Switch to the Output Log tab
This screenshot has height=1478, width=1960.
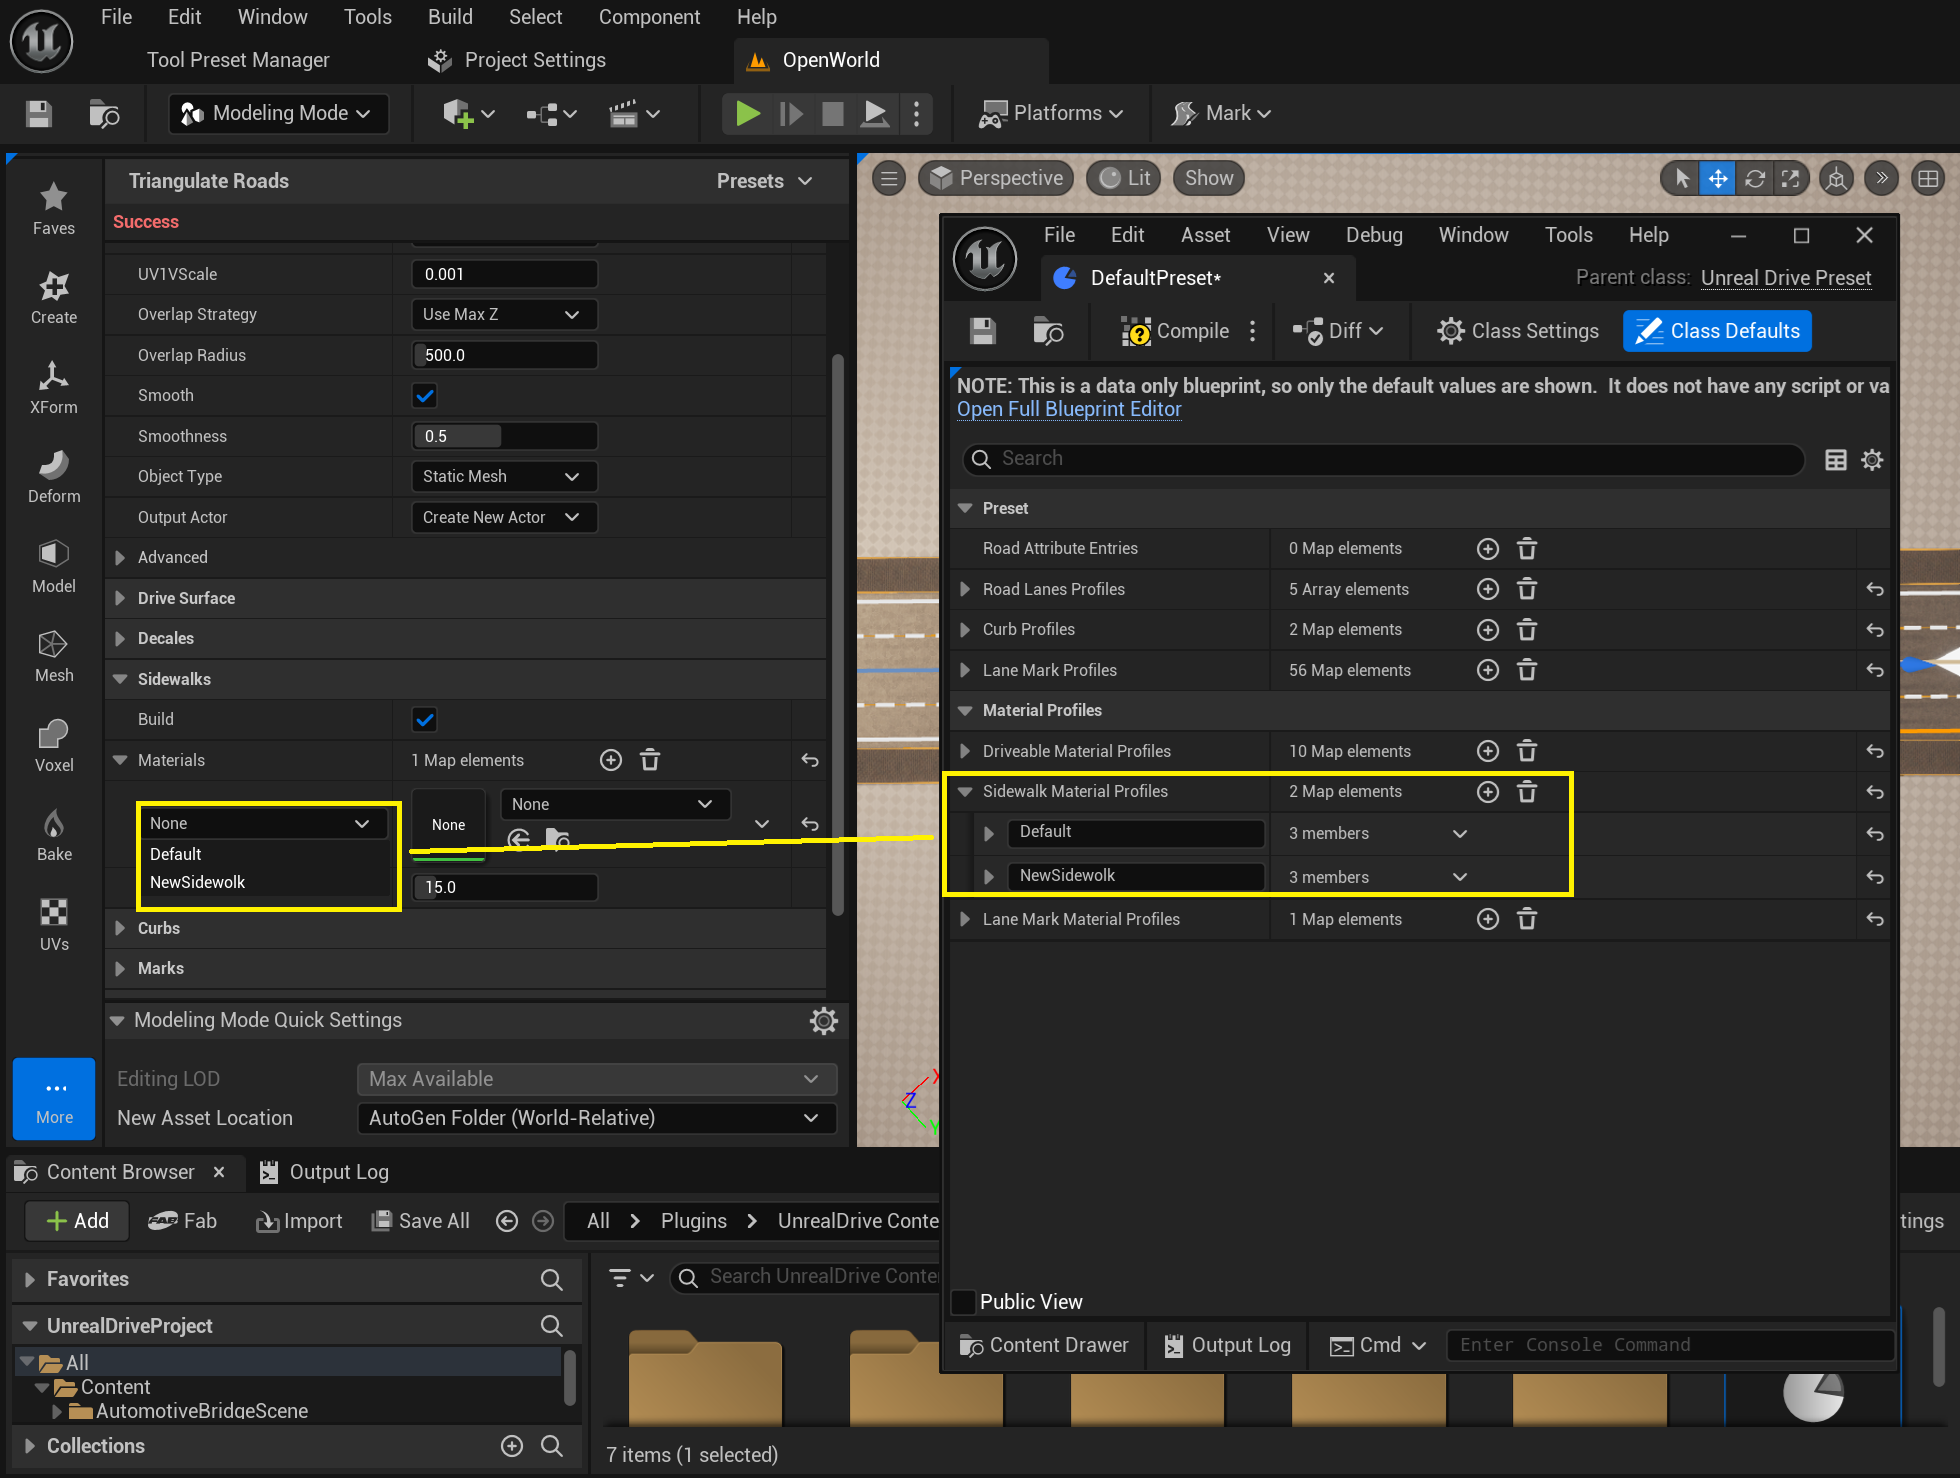324,1172
